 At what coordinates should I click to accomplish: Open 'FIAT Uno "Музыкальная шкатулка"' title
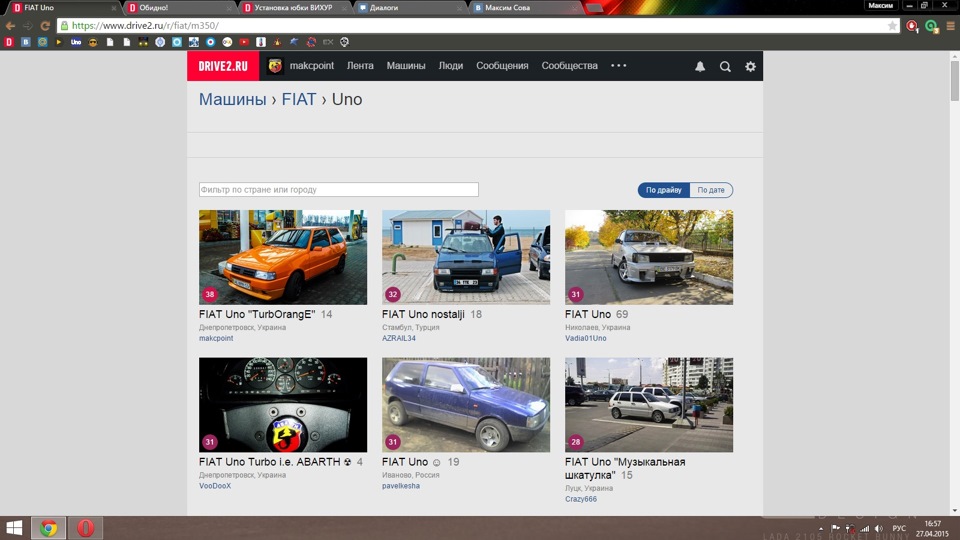click(625, 468)
